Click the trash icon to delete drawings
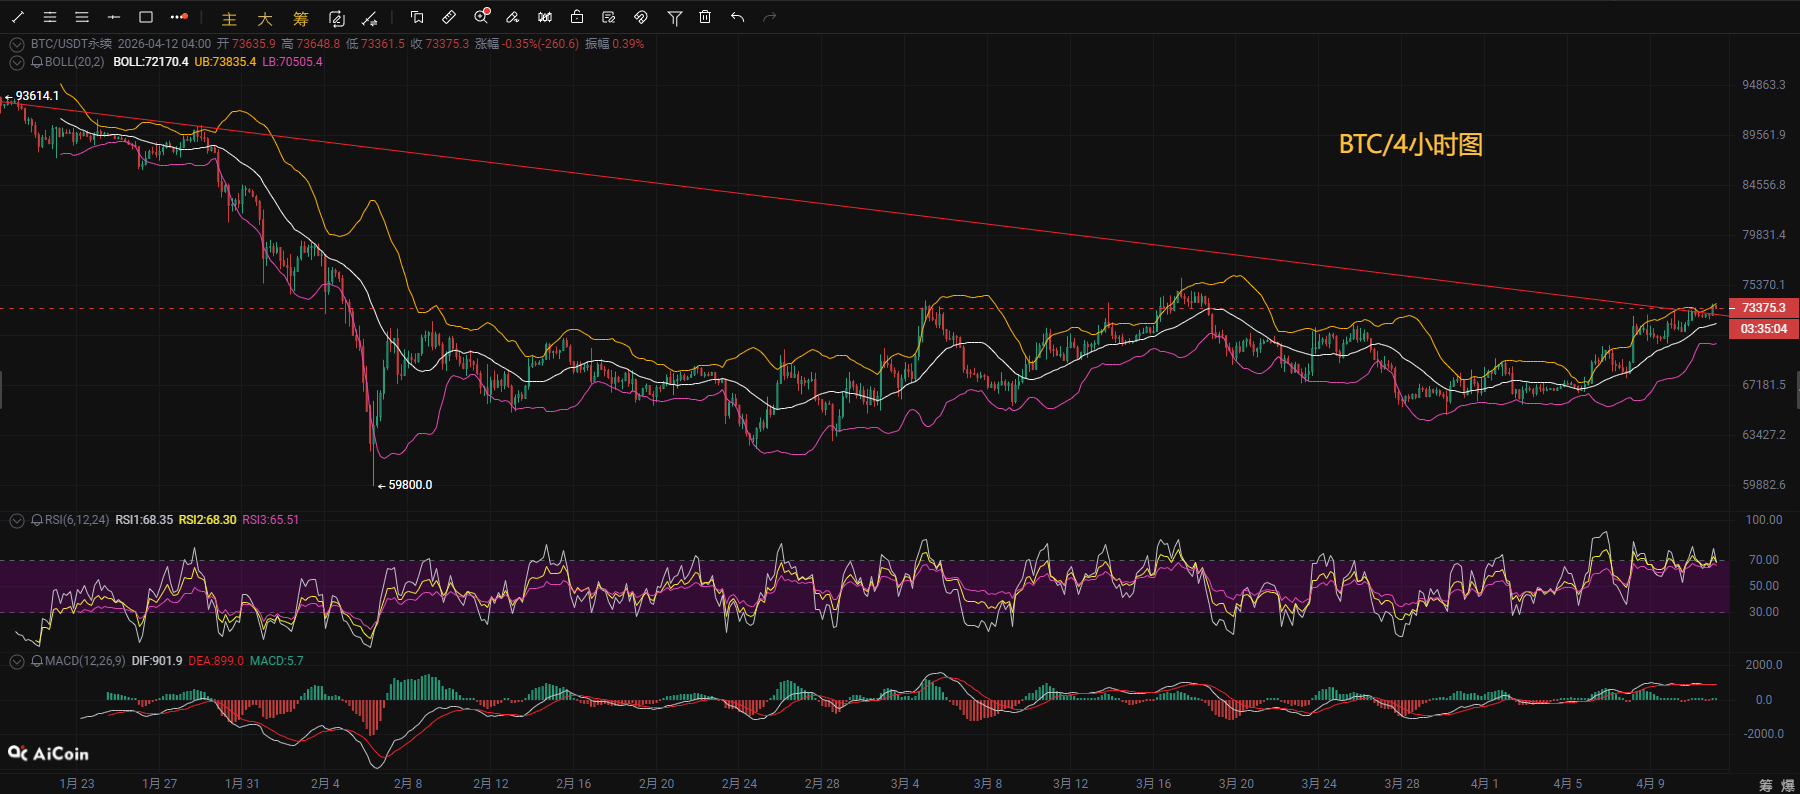1800x794 pixels. pos(705,17)
